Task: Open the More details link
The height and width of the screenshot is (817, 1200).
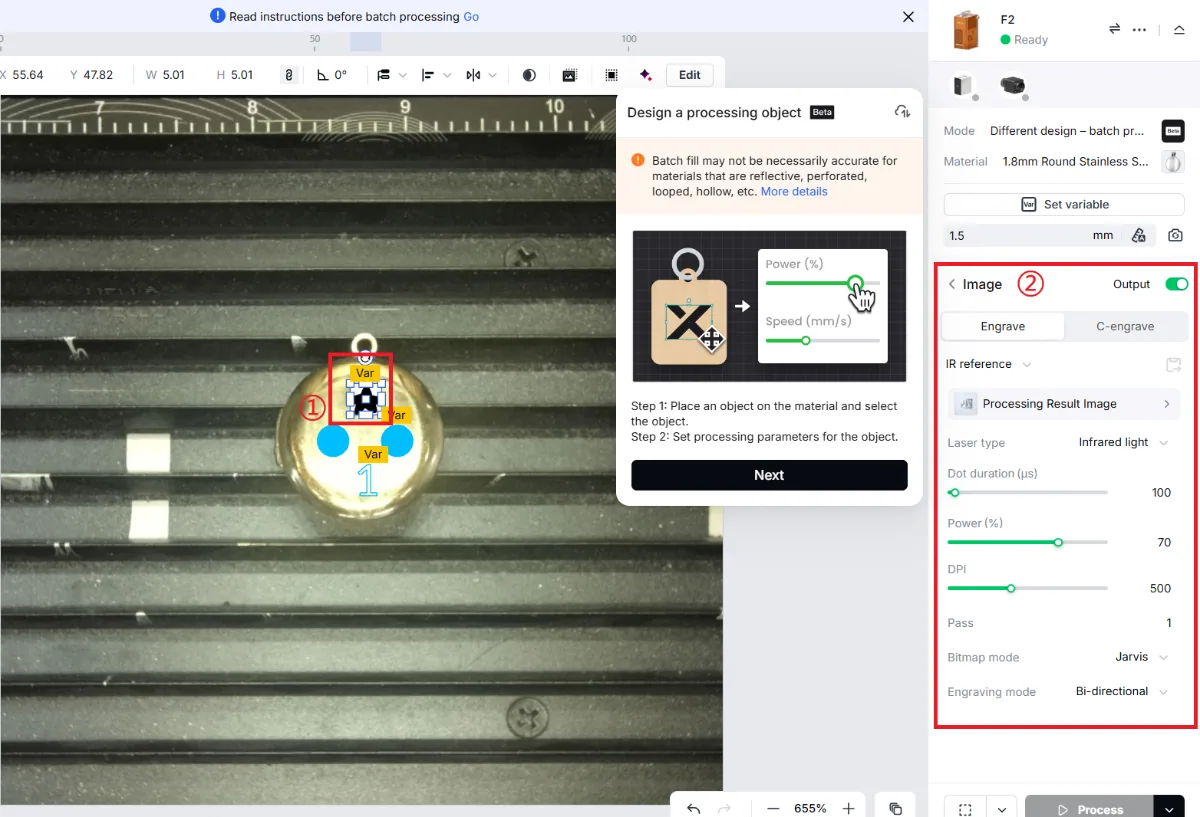Action: pyautogui.click(x=794, y=191)
